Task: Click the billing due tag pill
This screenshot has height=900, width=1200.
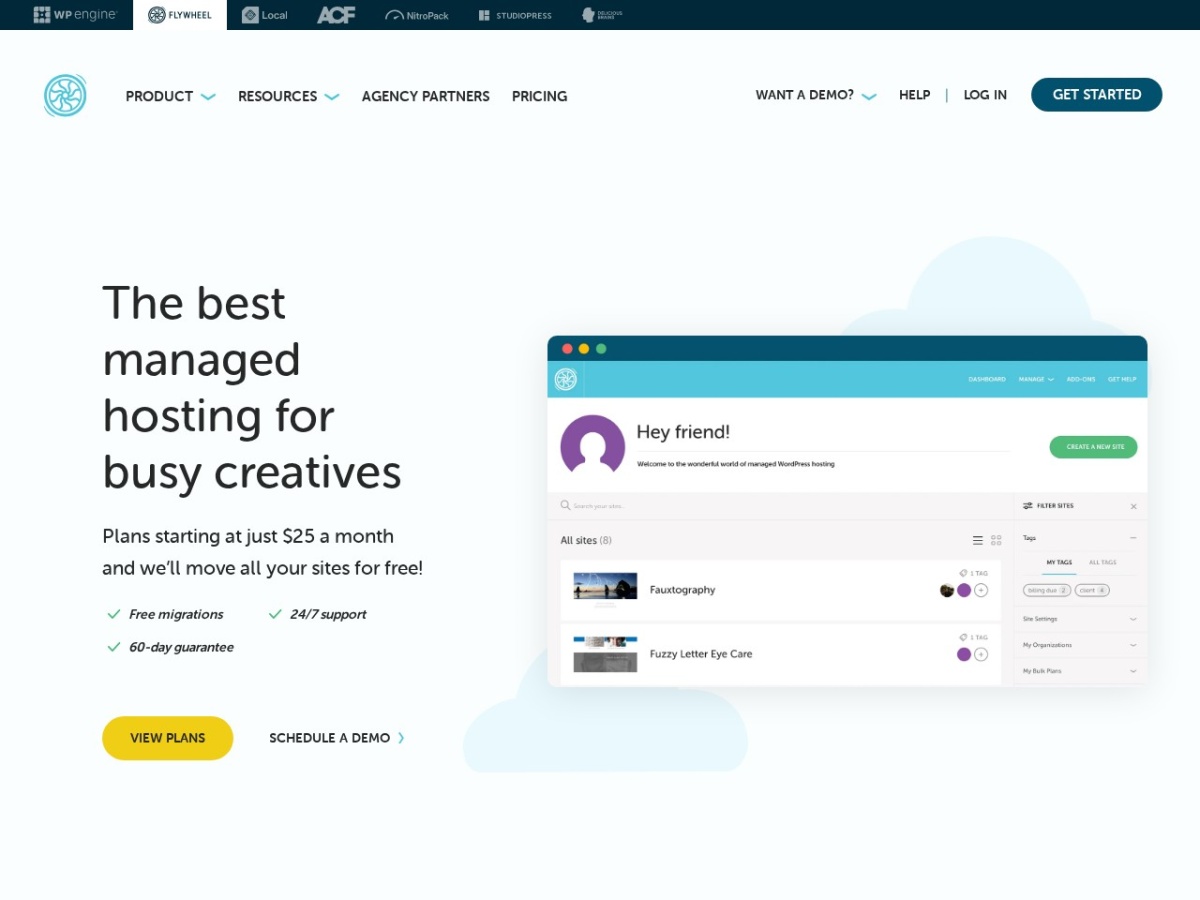Action: point(1047,591)
